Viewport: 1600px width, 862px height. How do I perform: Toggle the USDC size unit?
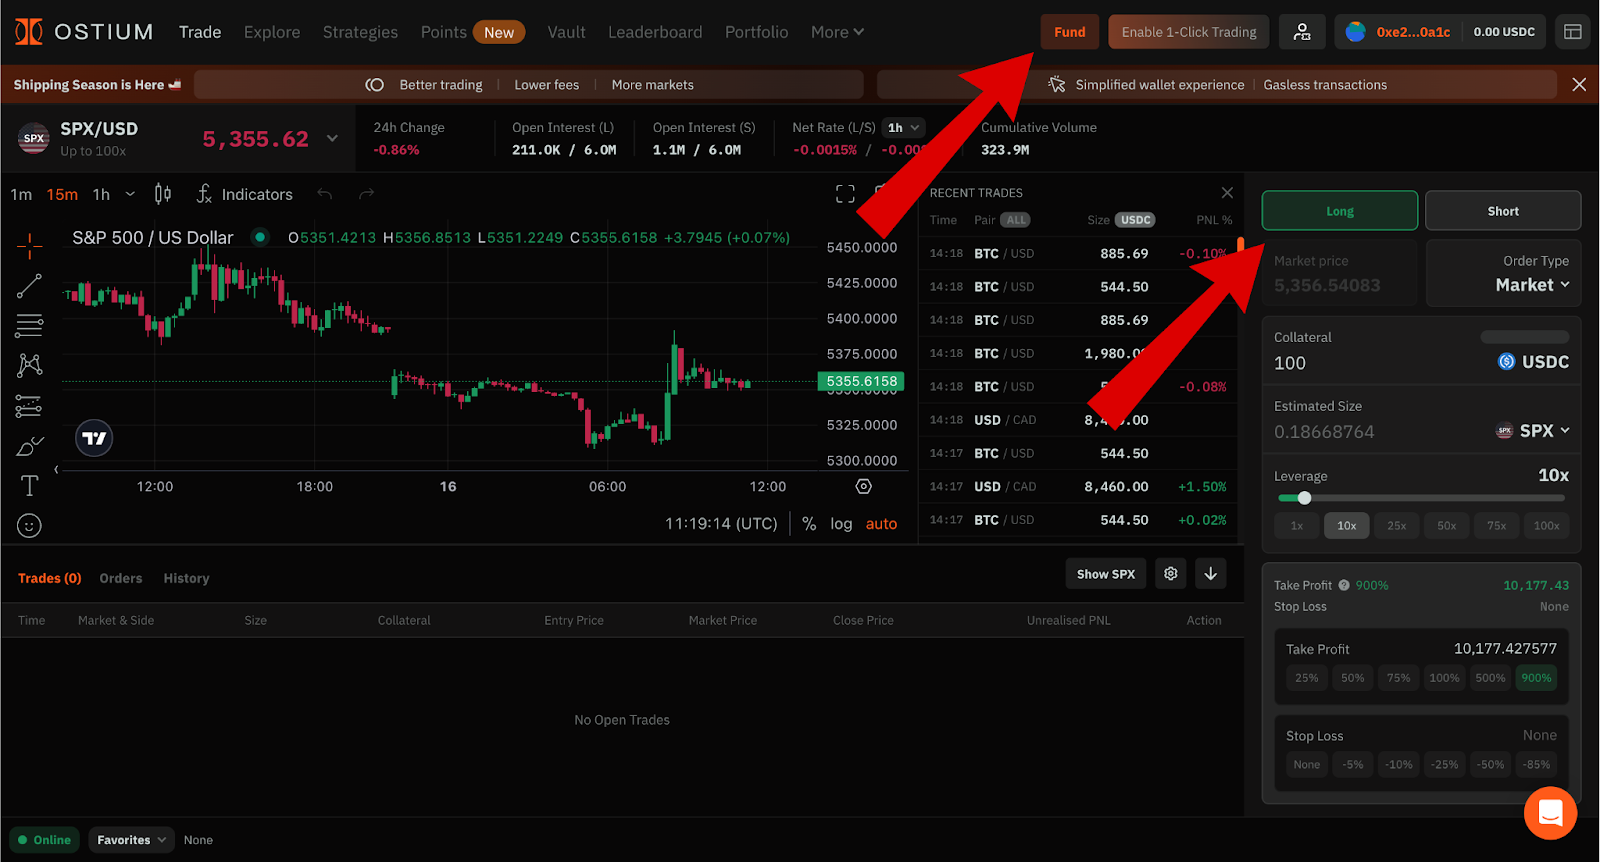click(1135, 220)
